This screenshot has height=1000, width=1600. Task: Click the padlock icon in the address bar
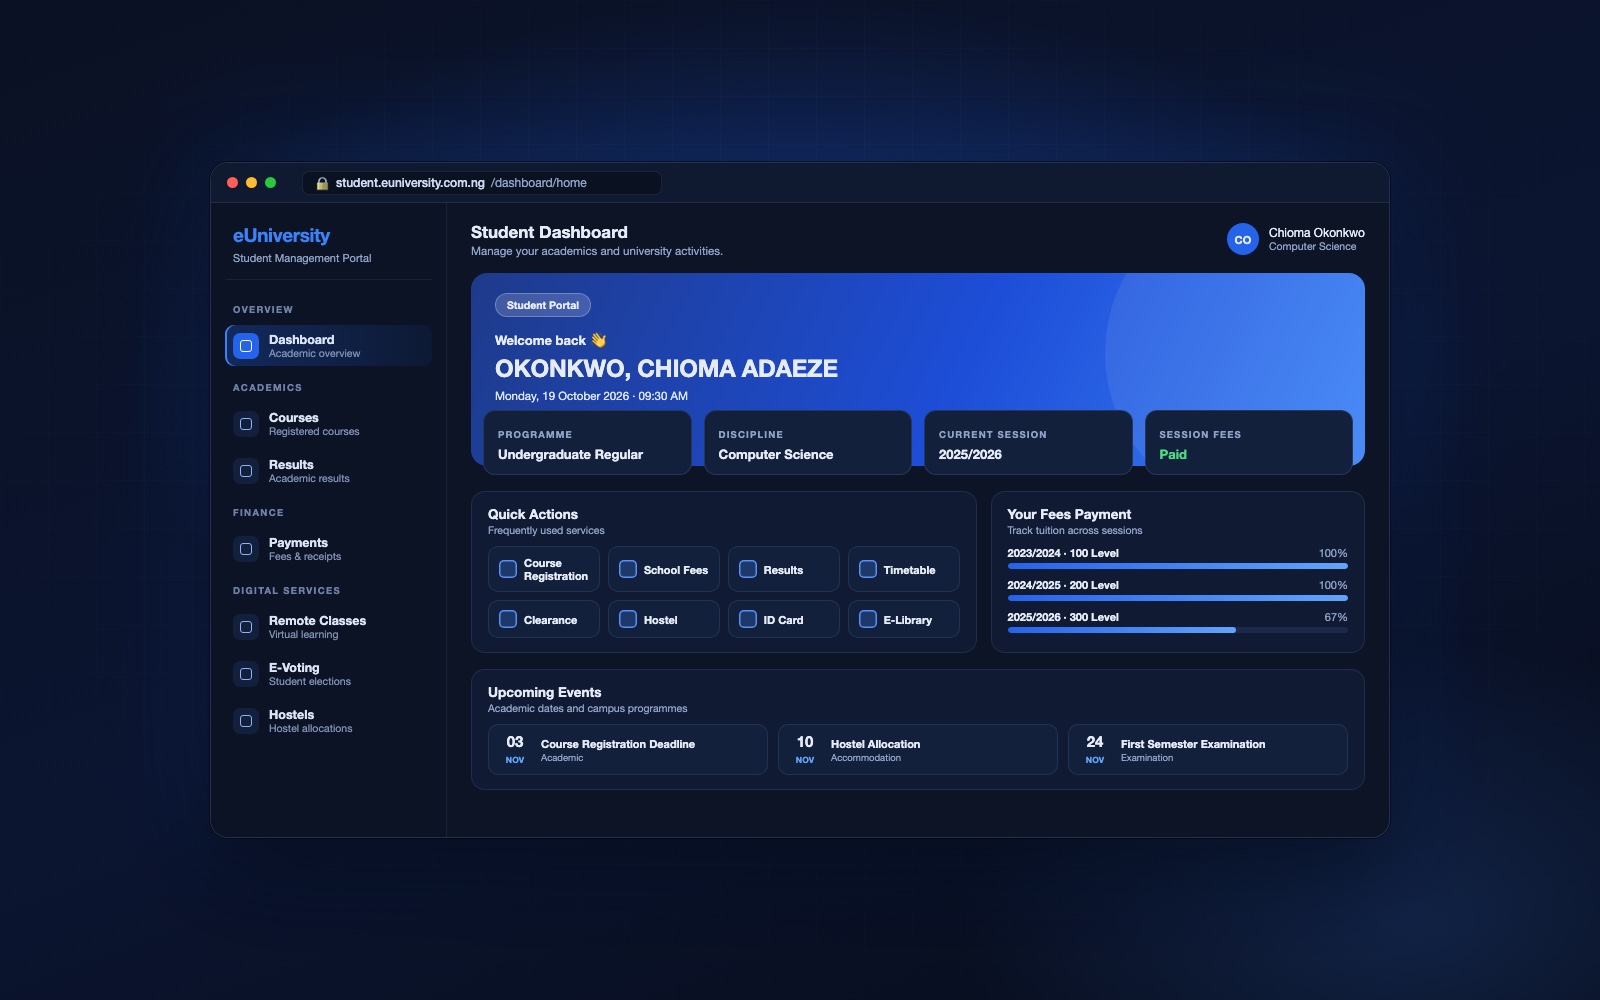pos(322,183)
